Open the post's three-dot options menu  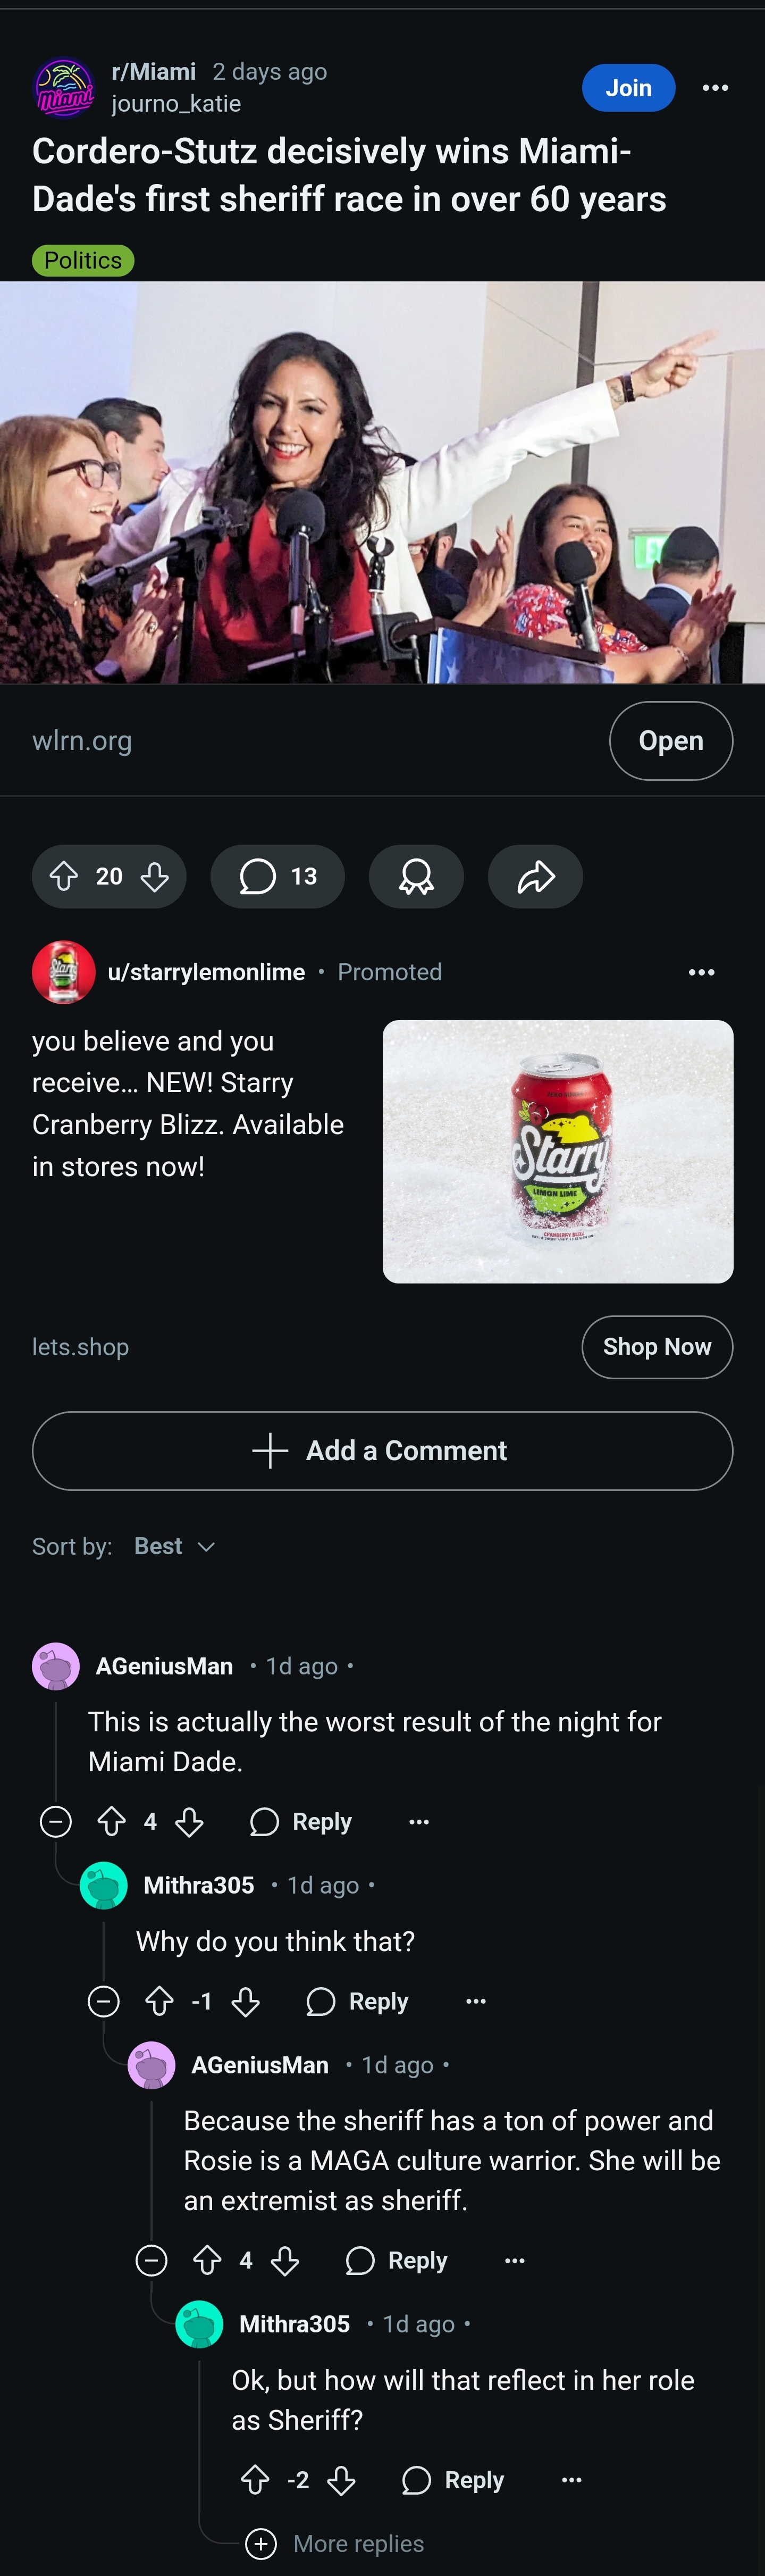click(x=715, y=88)
